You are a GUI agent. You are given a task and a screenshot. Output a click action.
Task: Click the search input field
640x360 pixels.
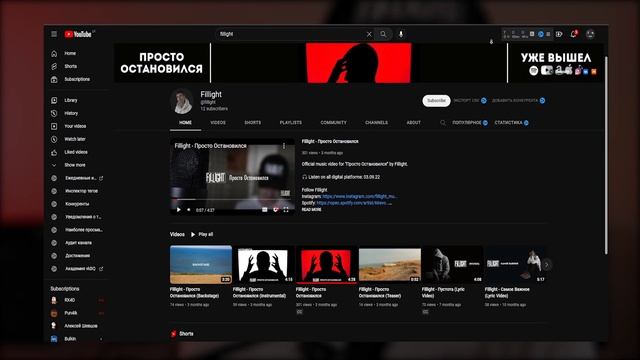click(x=291, y=34)
